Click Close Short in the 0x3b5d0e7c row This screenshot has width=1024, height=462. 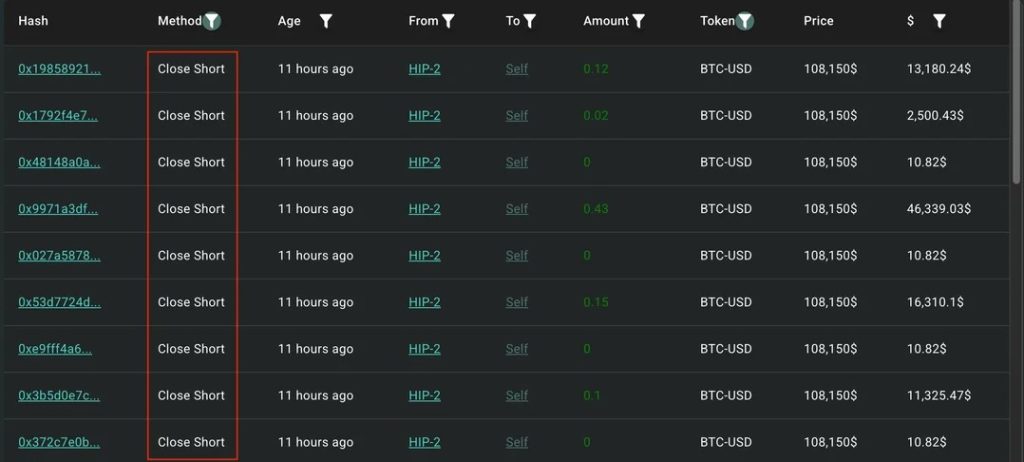click(x=191, y=395)
